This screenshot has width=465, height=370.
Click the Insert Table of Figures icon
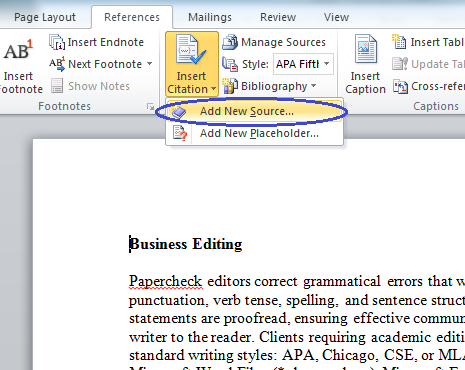[399, 42]
